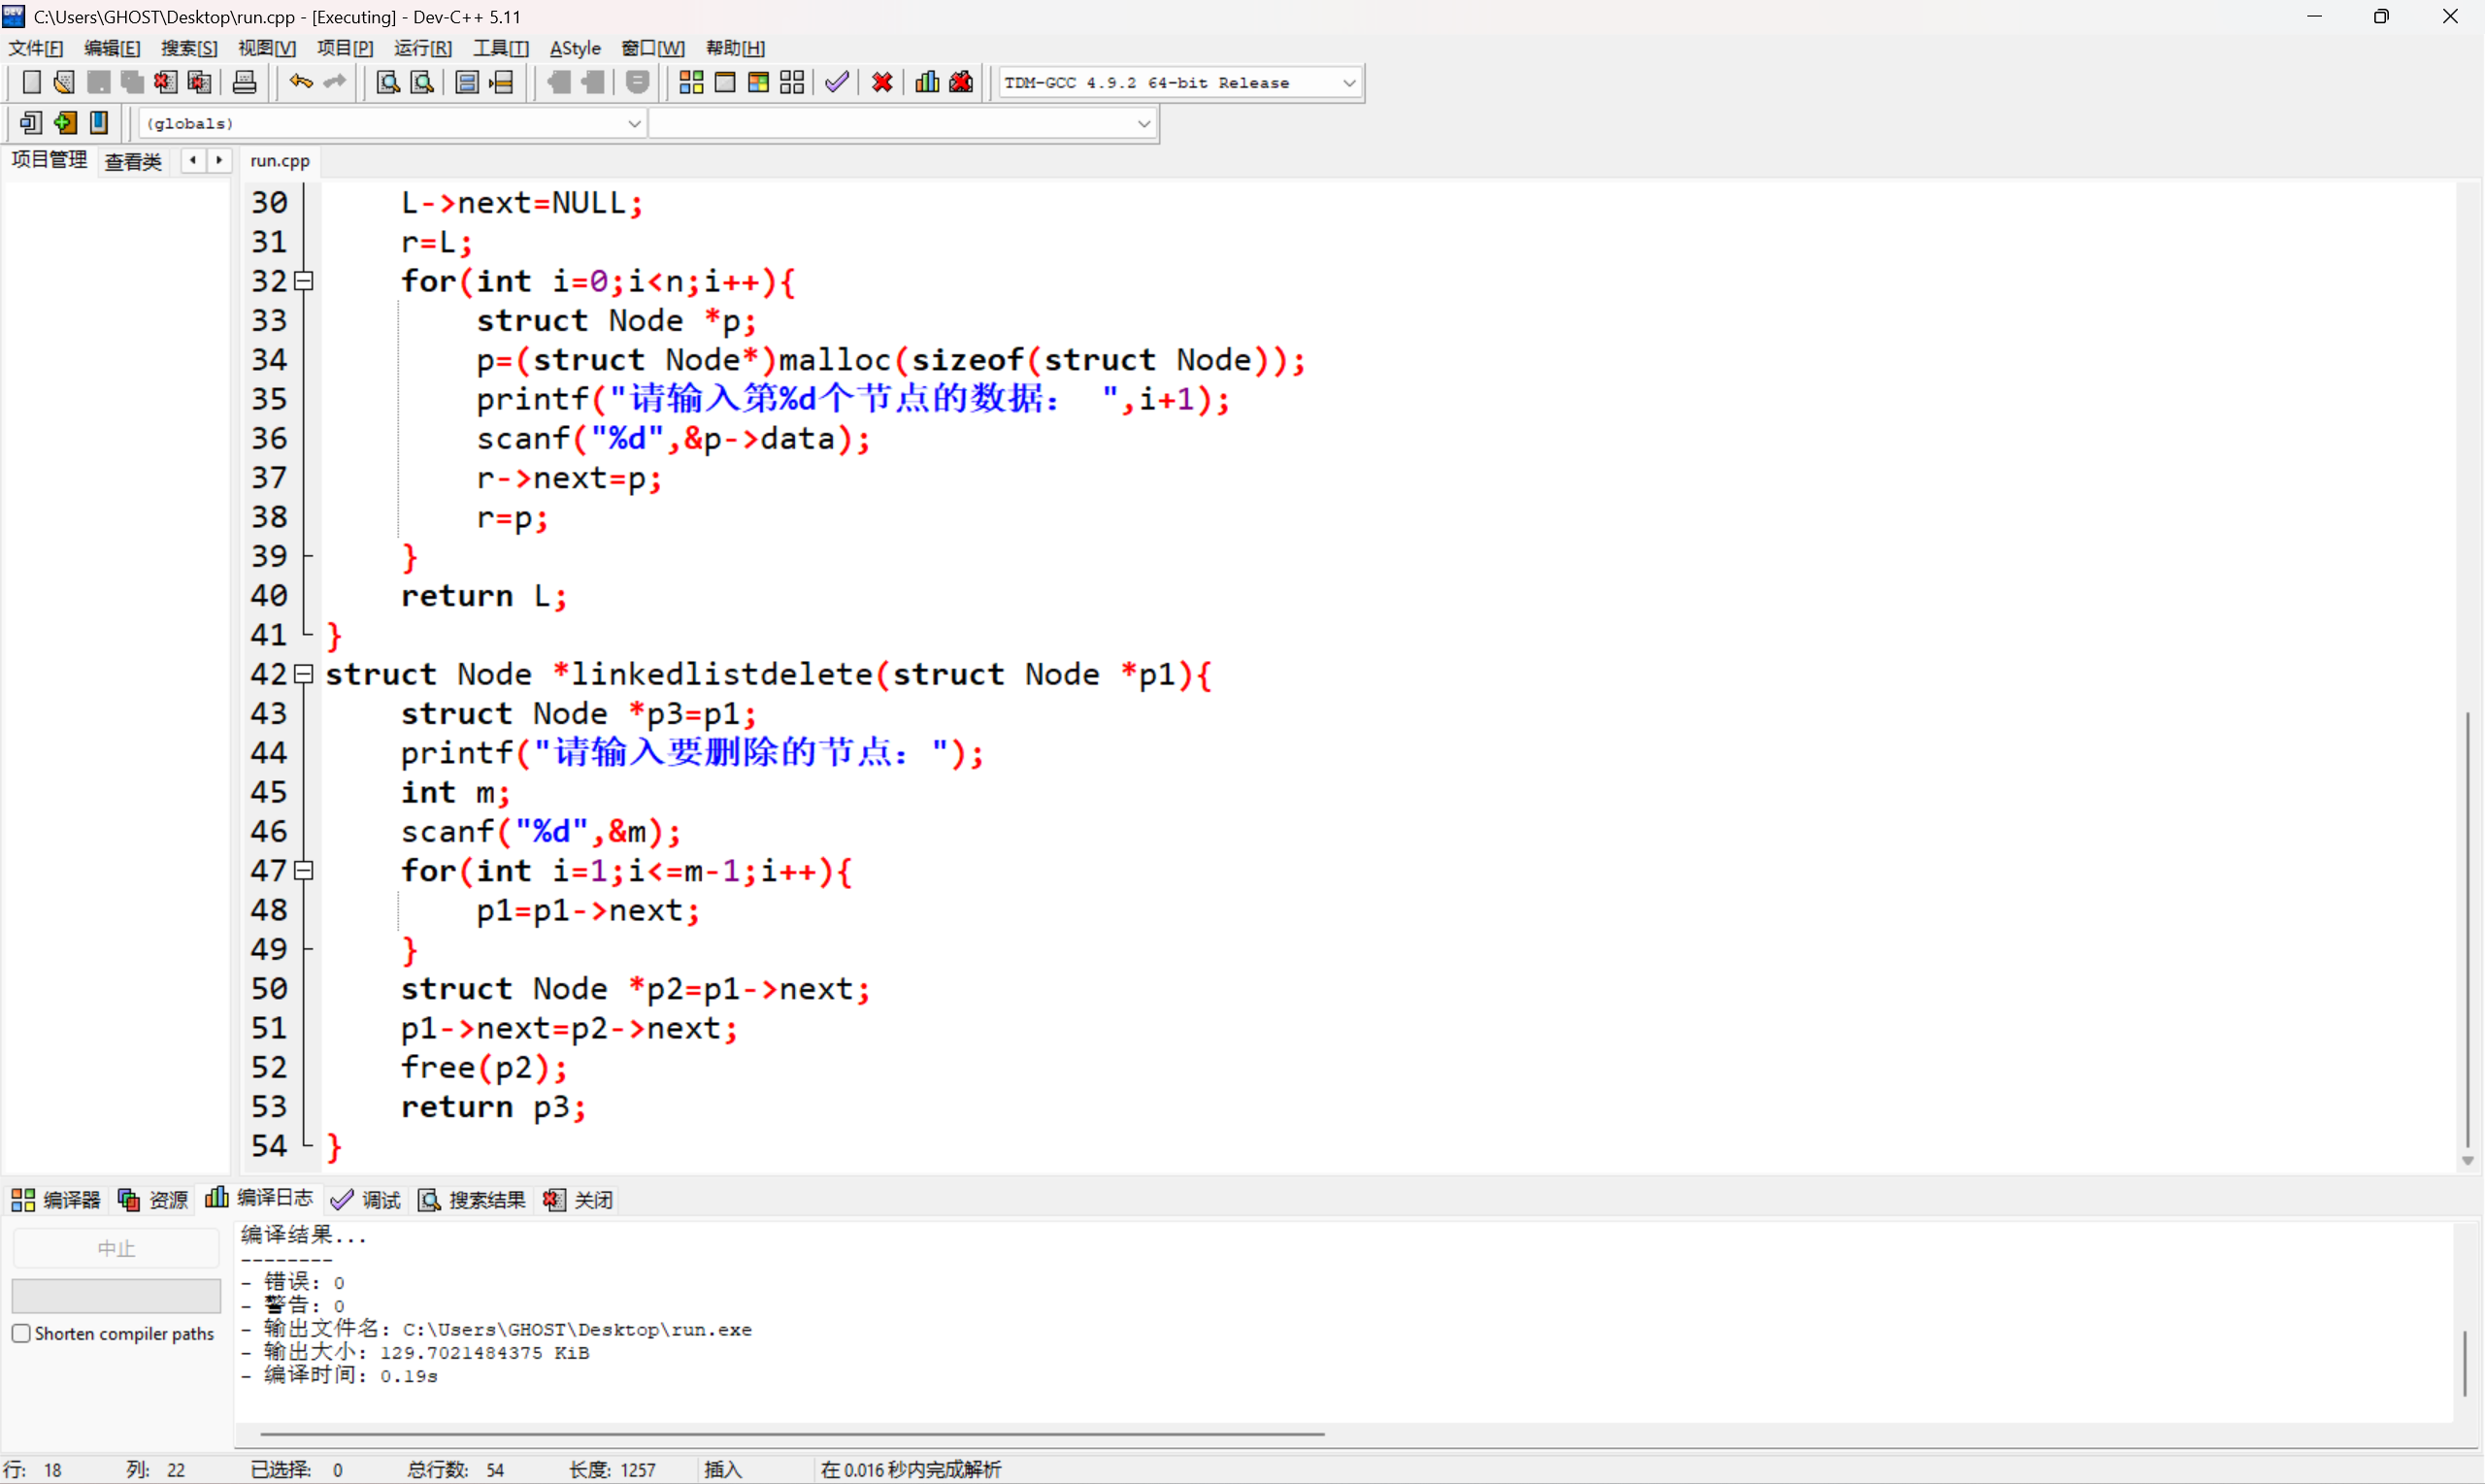Image resolution: width=2485 pixels, height=1484 pixels.
Task: Click the Undo arrow icon
Action: pos(300,82)
